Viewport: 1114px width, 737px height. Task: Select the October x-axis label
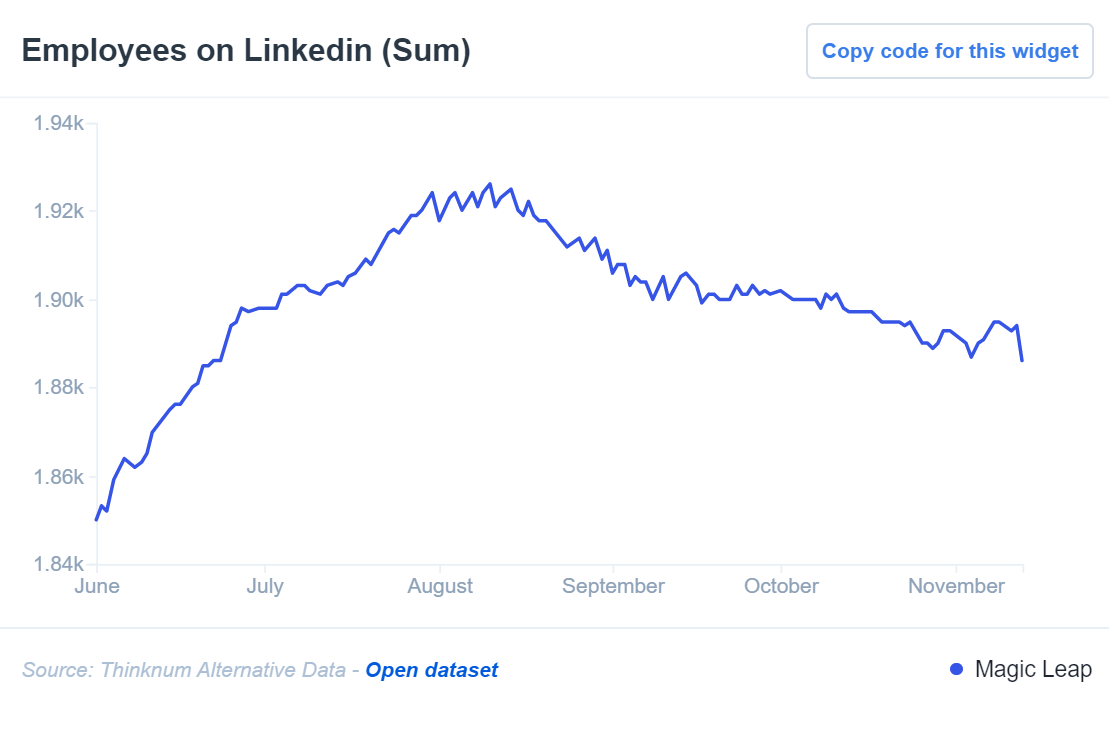(x=781, y=586)
